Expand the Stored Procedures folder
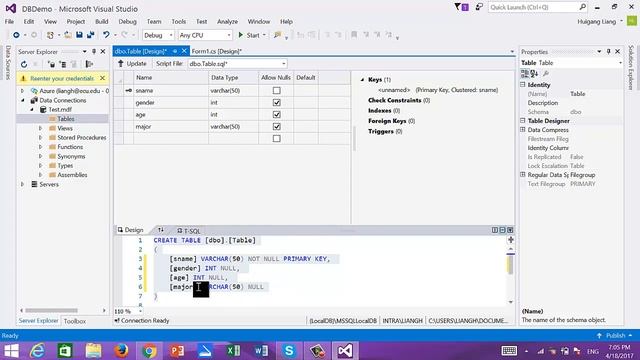Viewport: 640px width, 360px height. click(x=40, y=138)
